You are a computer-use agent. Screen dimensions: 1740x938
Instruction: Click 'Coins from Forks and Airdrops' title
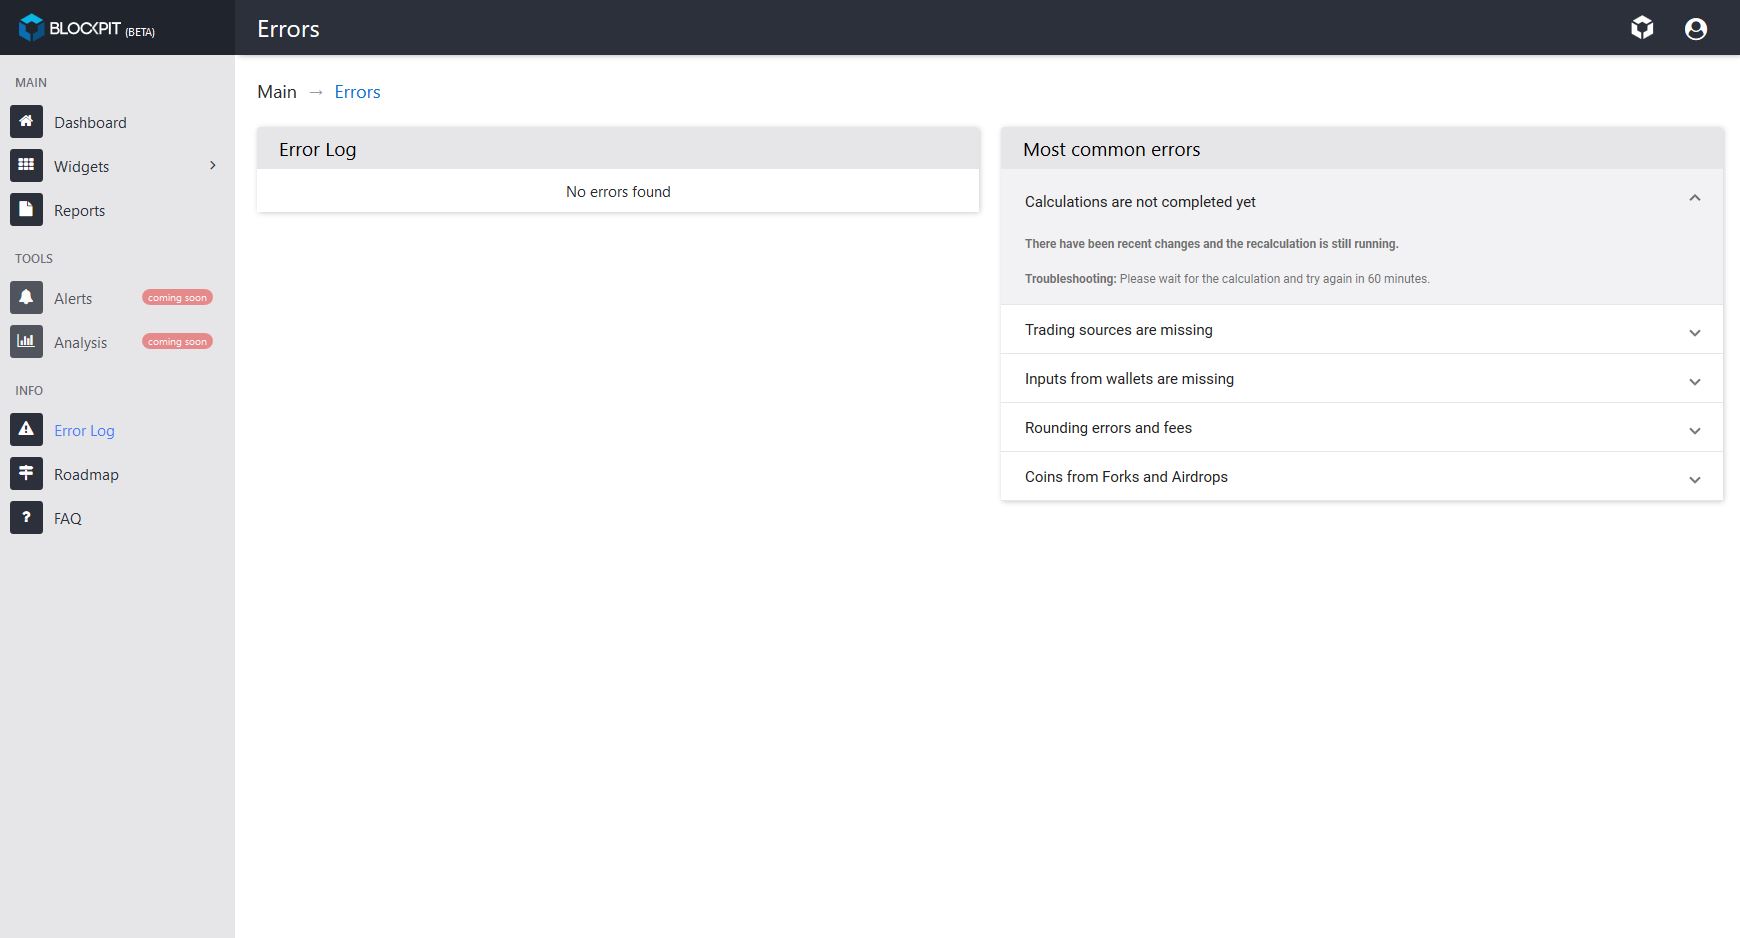click(x=1126, y=477)
